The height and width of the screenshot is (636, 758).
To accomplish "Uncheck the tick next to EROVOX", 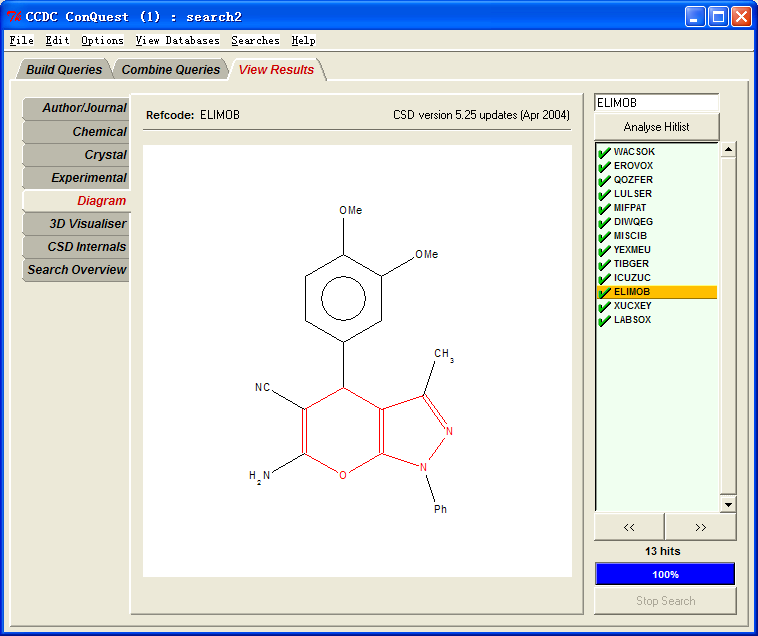I will point(604,166).
